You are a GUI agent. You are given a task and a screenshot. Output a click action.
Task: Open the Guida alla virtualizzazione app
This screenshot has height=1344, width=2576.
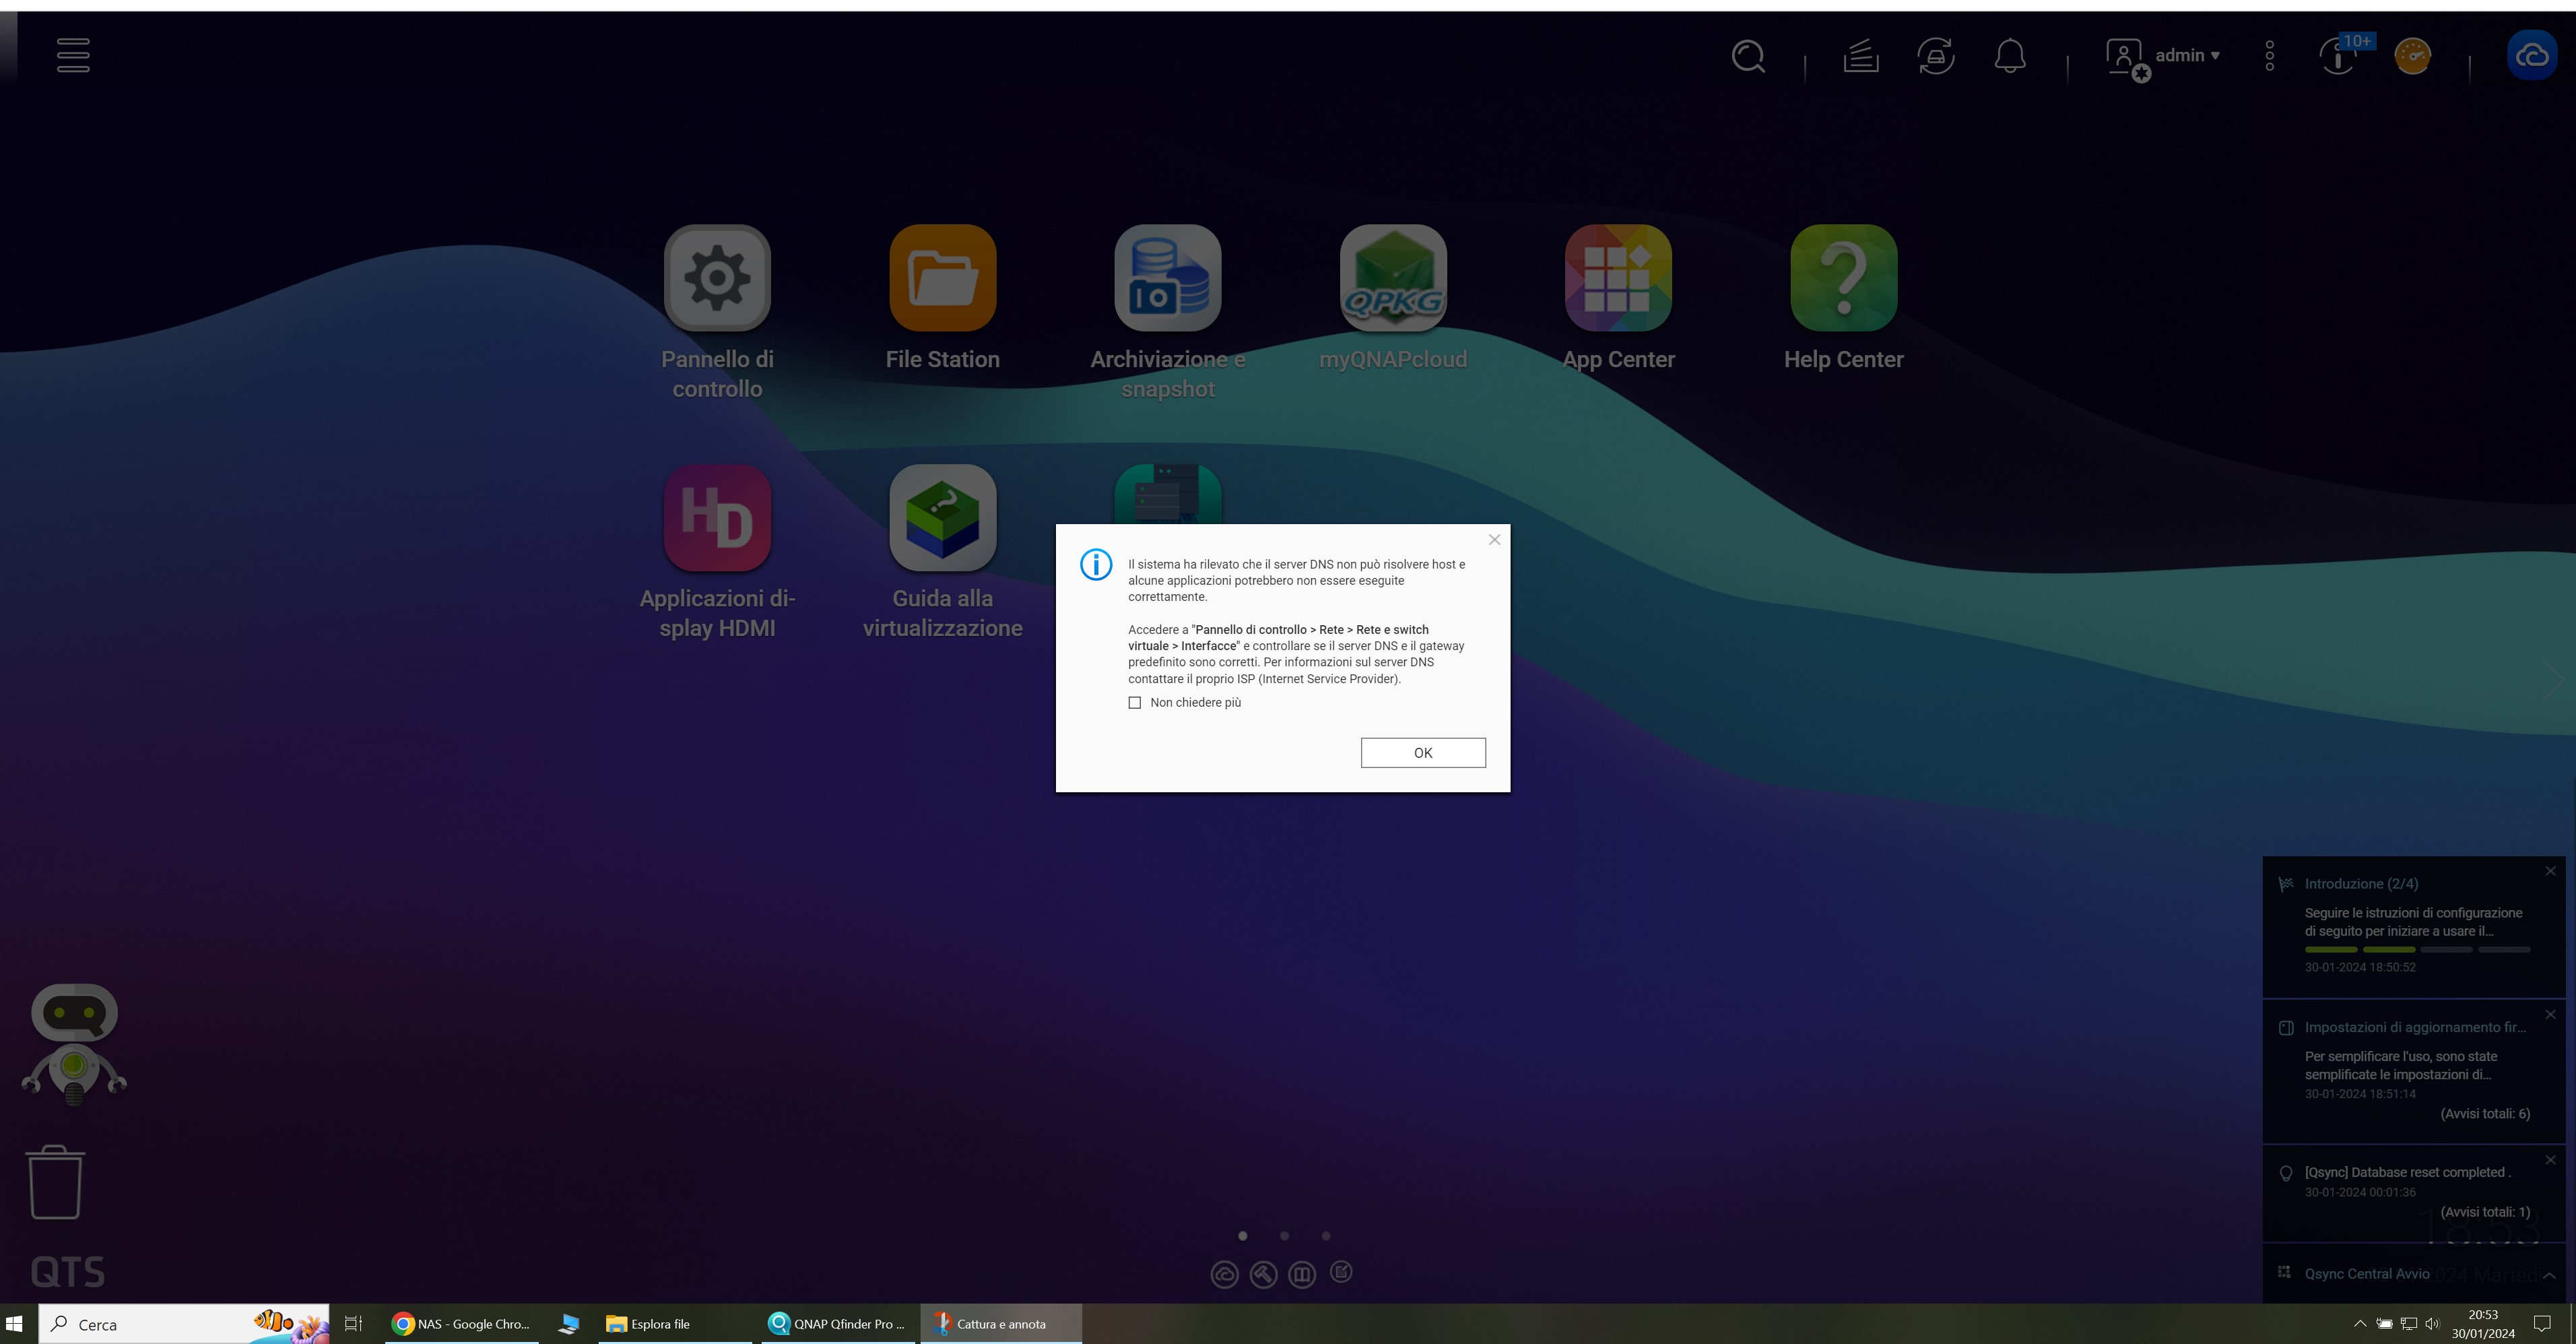[942, 518]
